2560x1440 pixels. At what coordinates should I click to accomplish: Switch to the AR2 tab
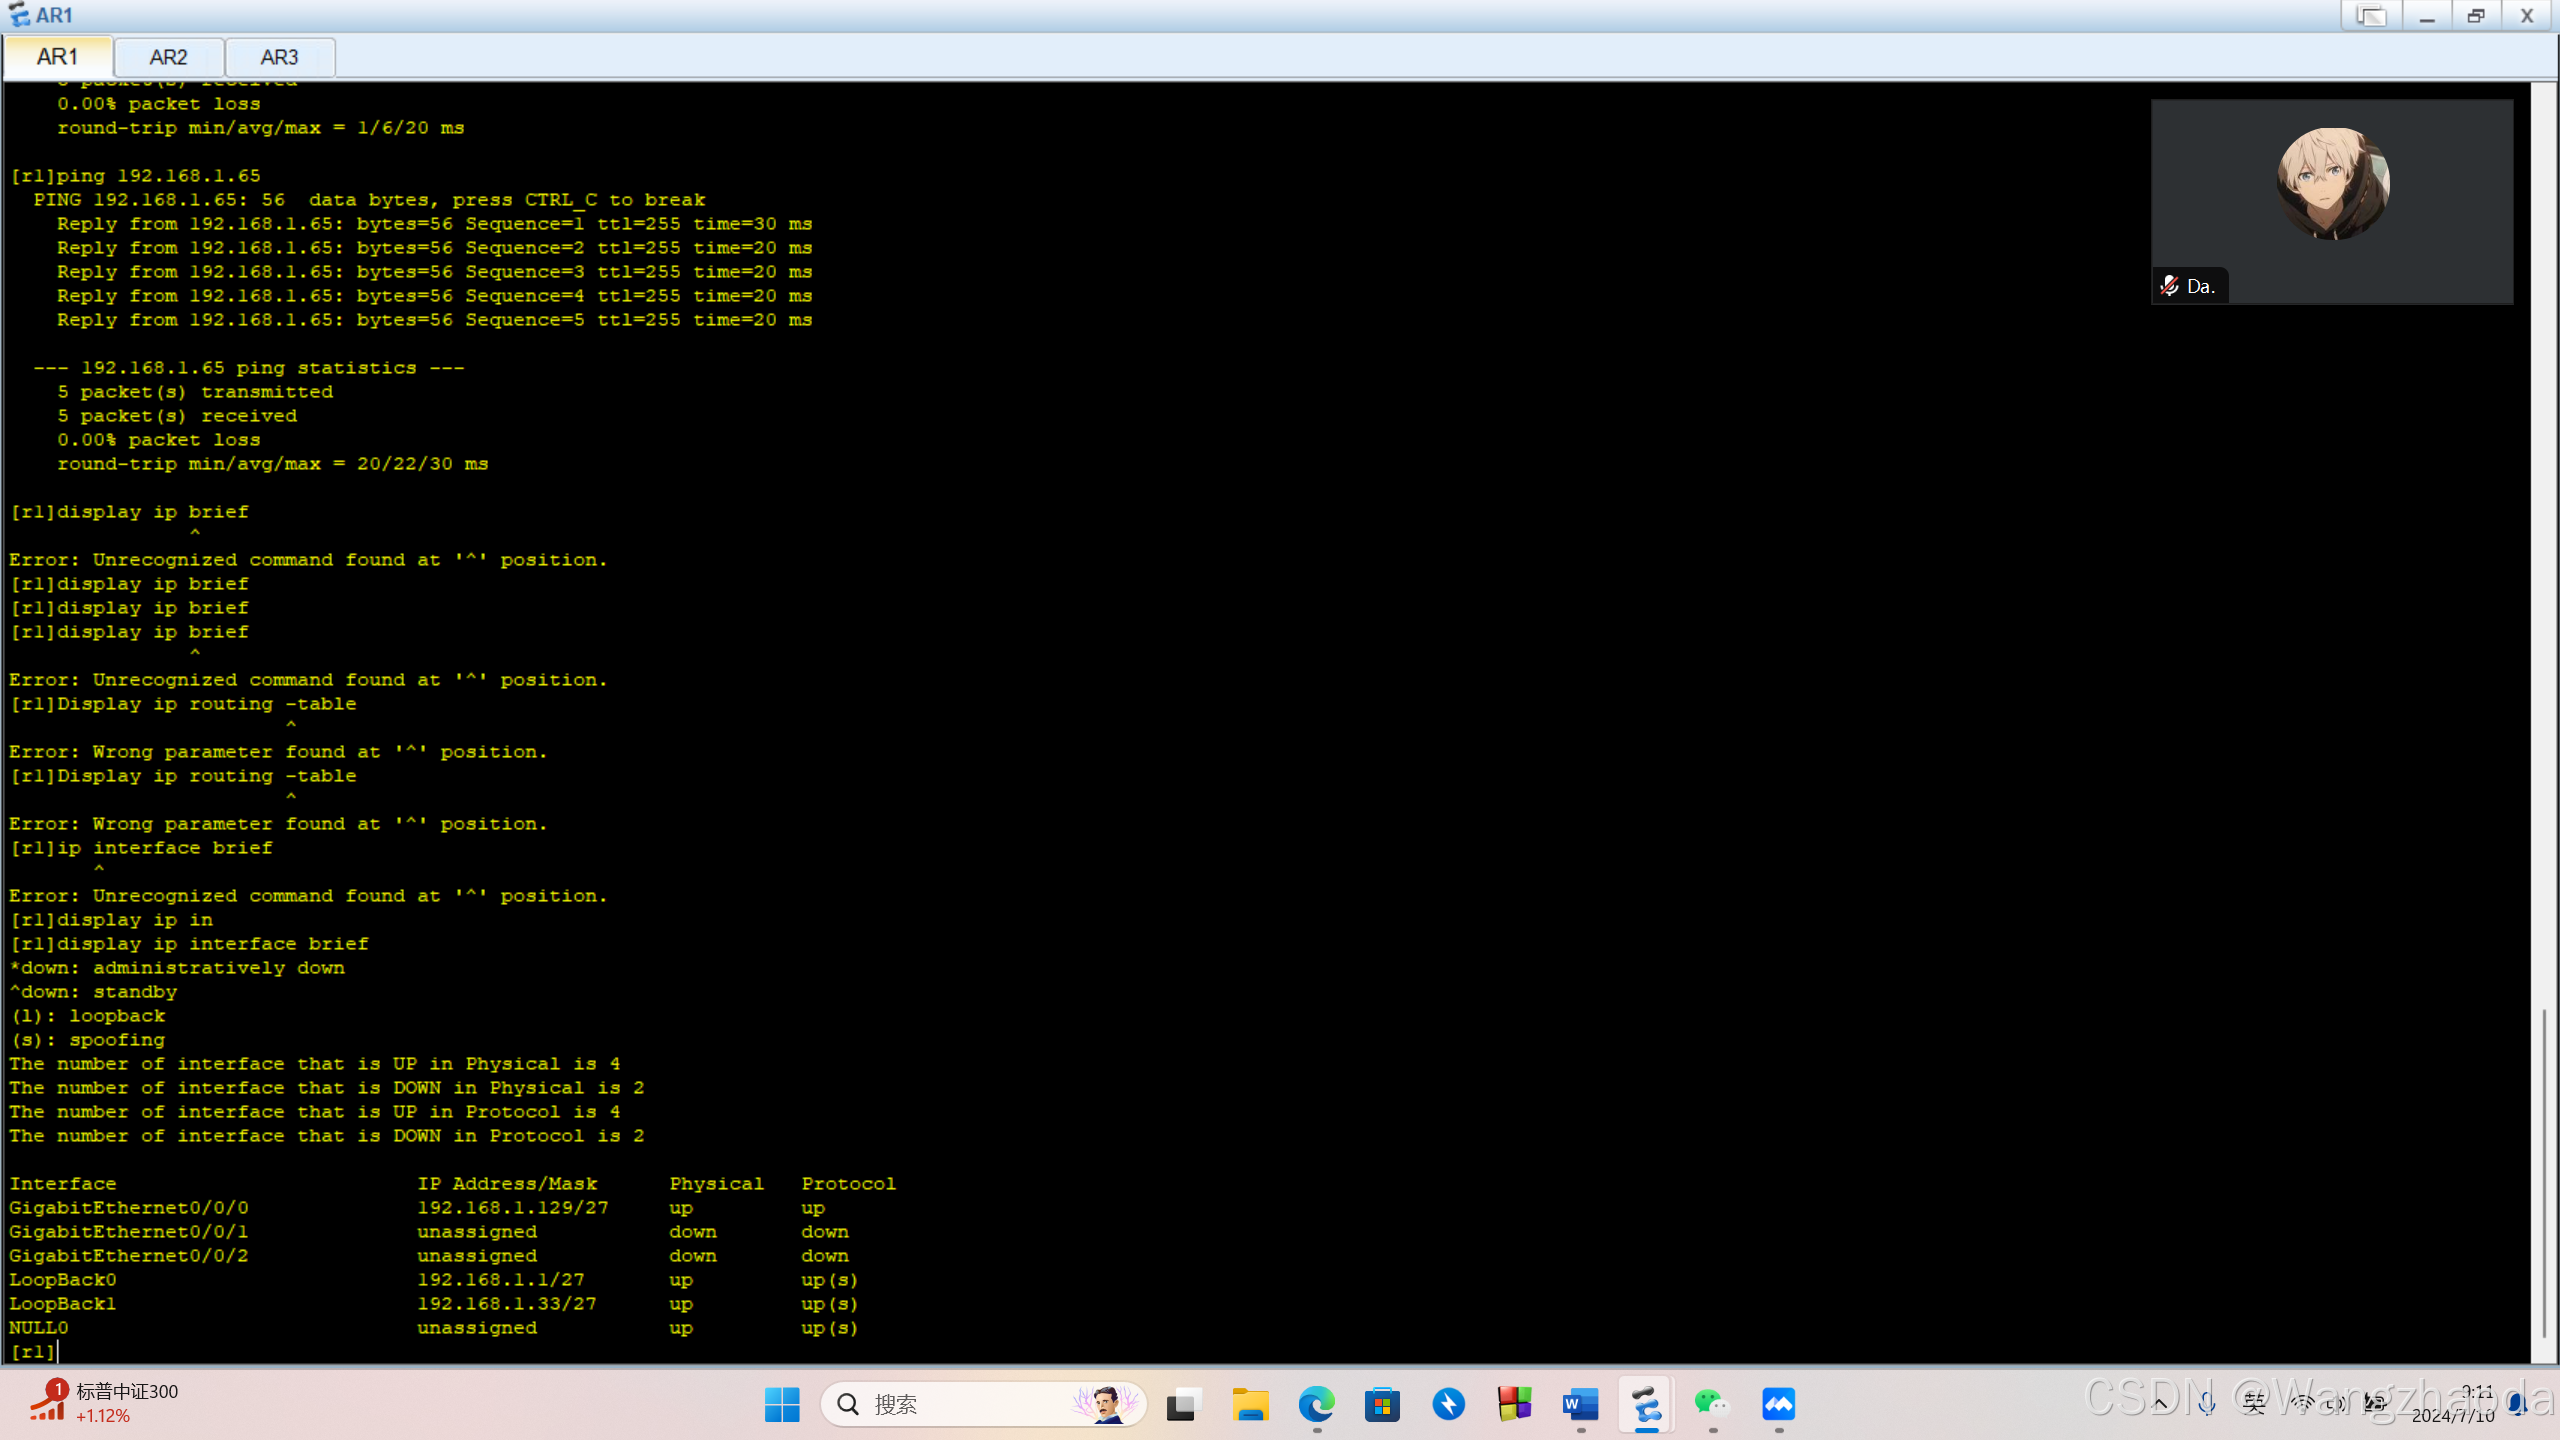point(168,57)
